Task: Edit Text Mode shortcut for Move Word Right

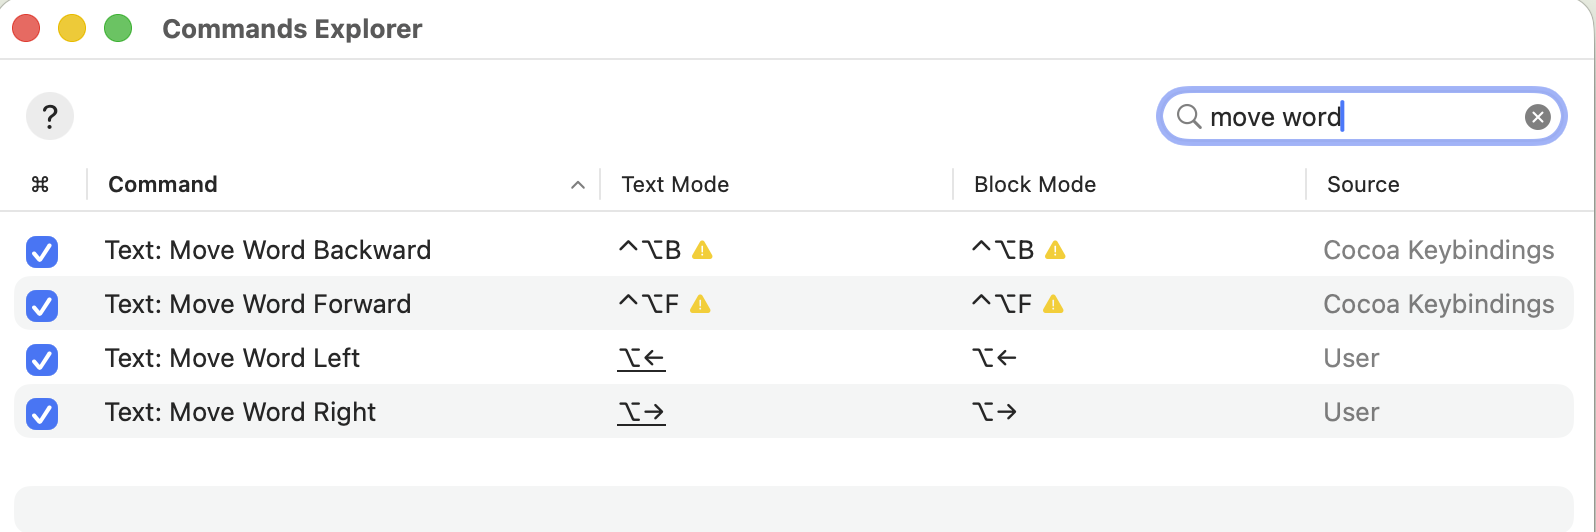Action: [x=642, y=412]
